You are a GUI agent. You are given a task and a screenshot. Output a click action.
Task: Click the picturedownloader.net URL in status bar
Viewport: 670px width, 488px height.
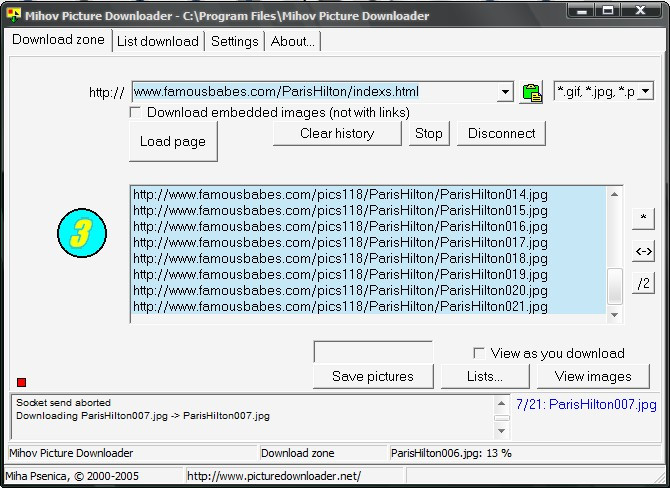coord(274,476)
